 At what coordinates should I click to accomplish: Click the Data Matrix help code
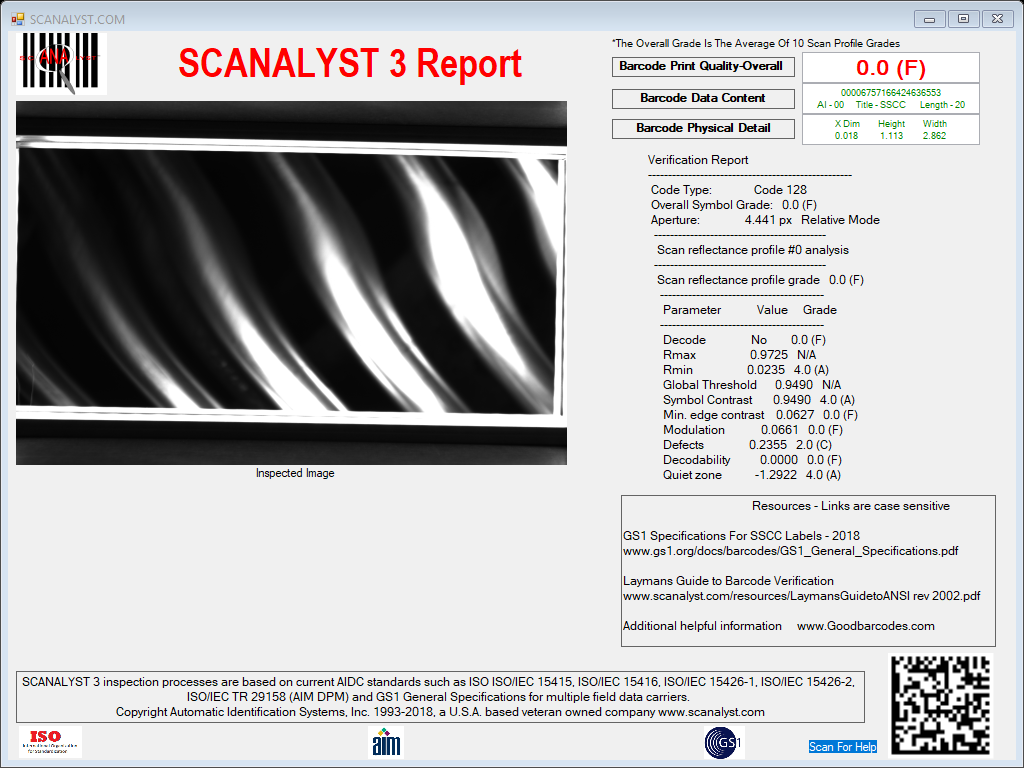(941, 705)
